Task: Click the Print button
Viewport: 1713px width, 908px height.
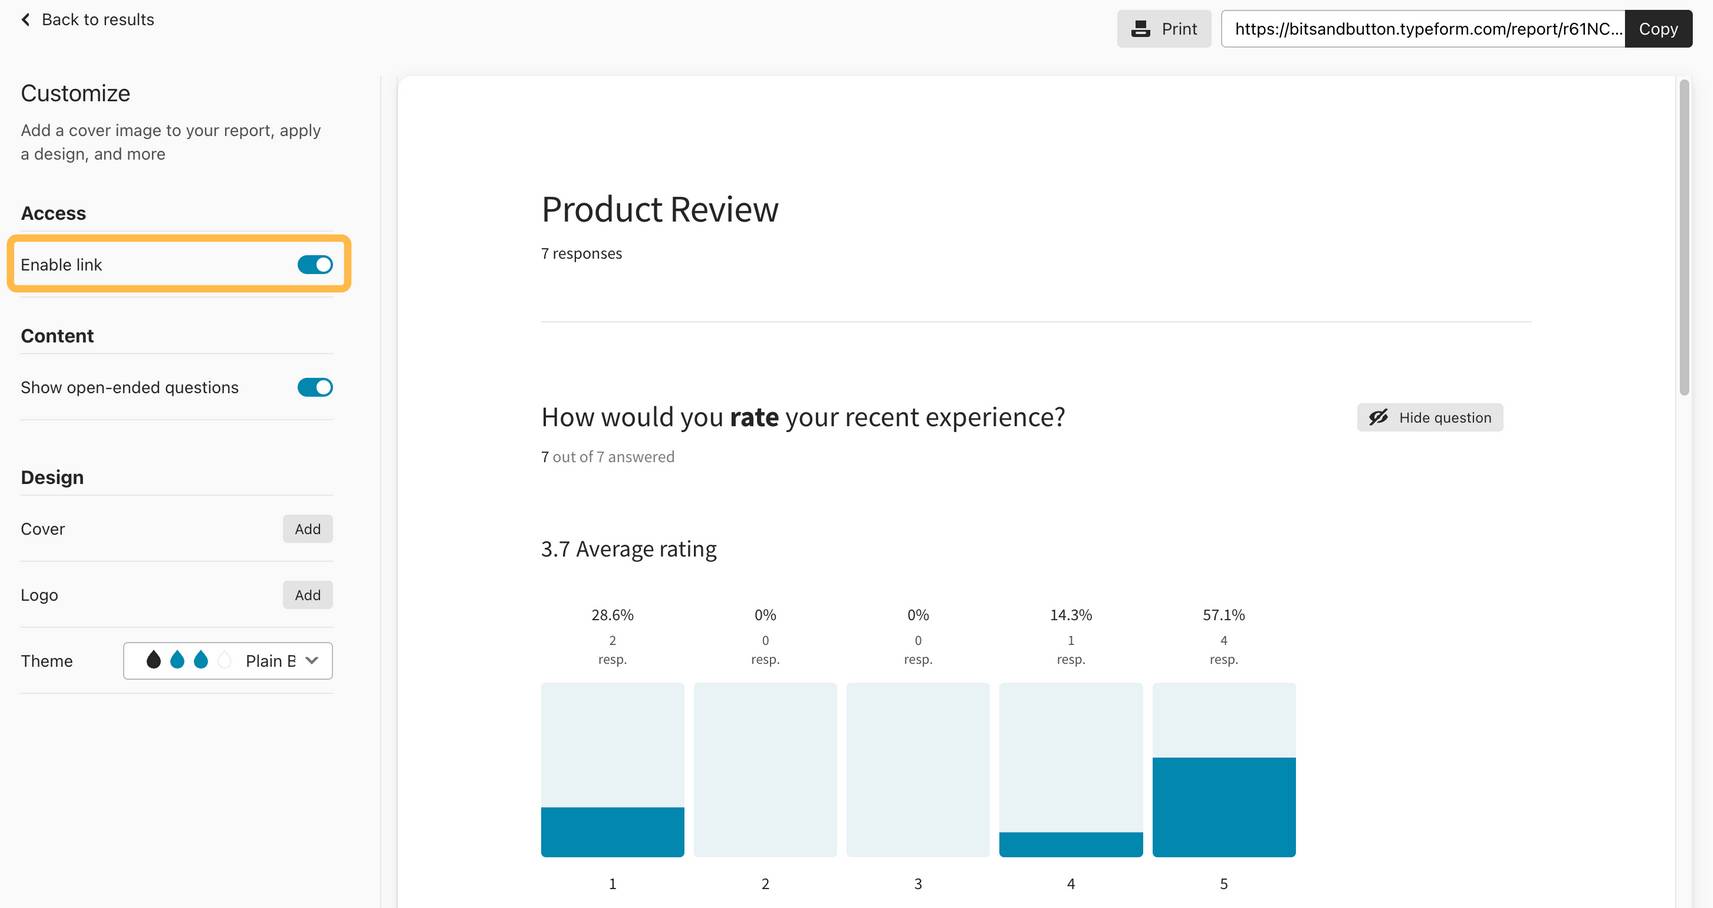Action: pos(1164,29)
